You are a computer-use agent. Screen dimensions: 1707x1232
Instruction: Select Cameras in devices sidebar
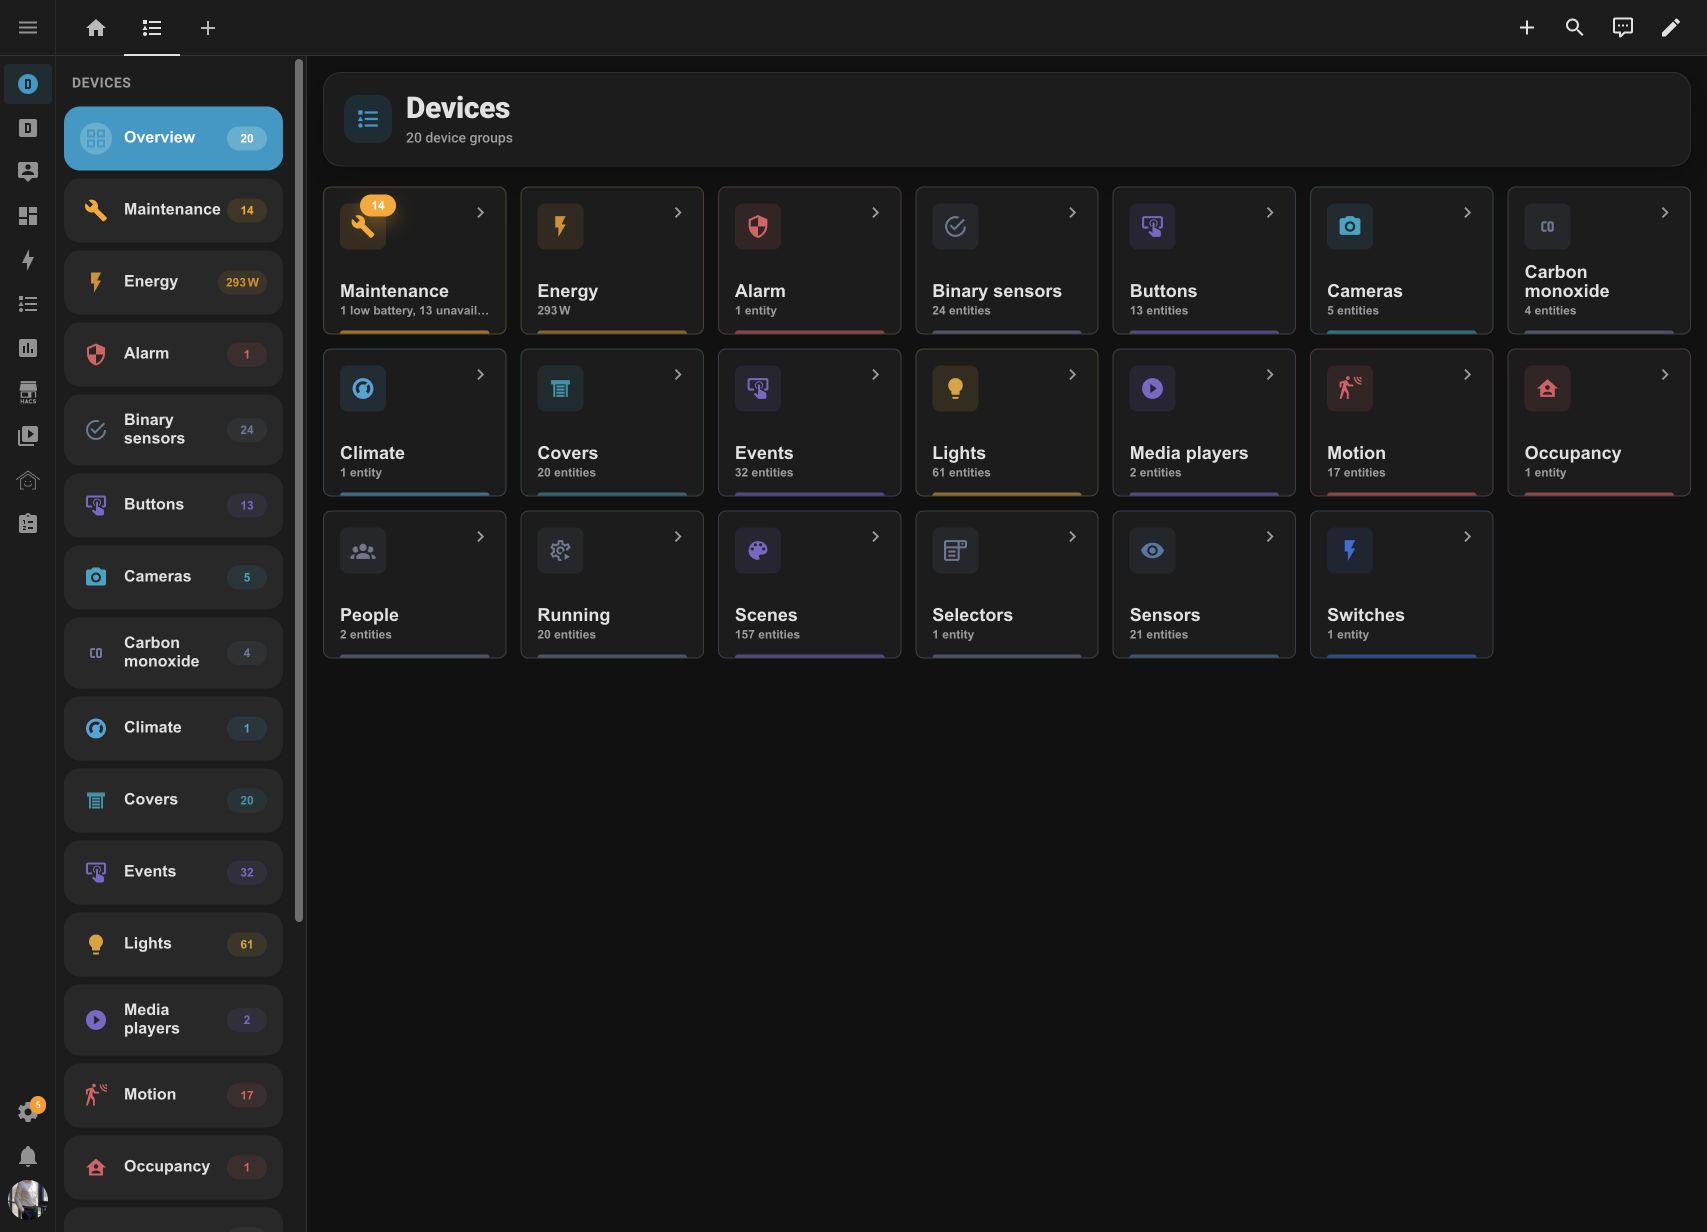(173, 577)
